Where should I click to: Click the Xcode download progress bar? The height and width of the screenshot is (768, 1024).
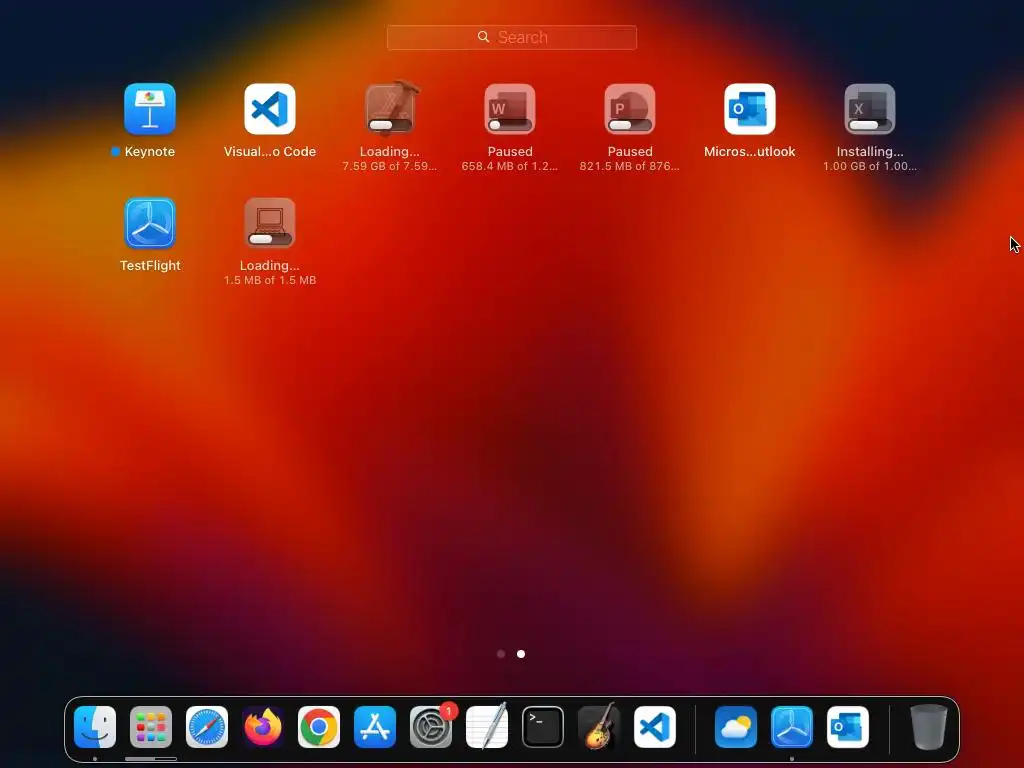point(390,125)
